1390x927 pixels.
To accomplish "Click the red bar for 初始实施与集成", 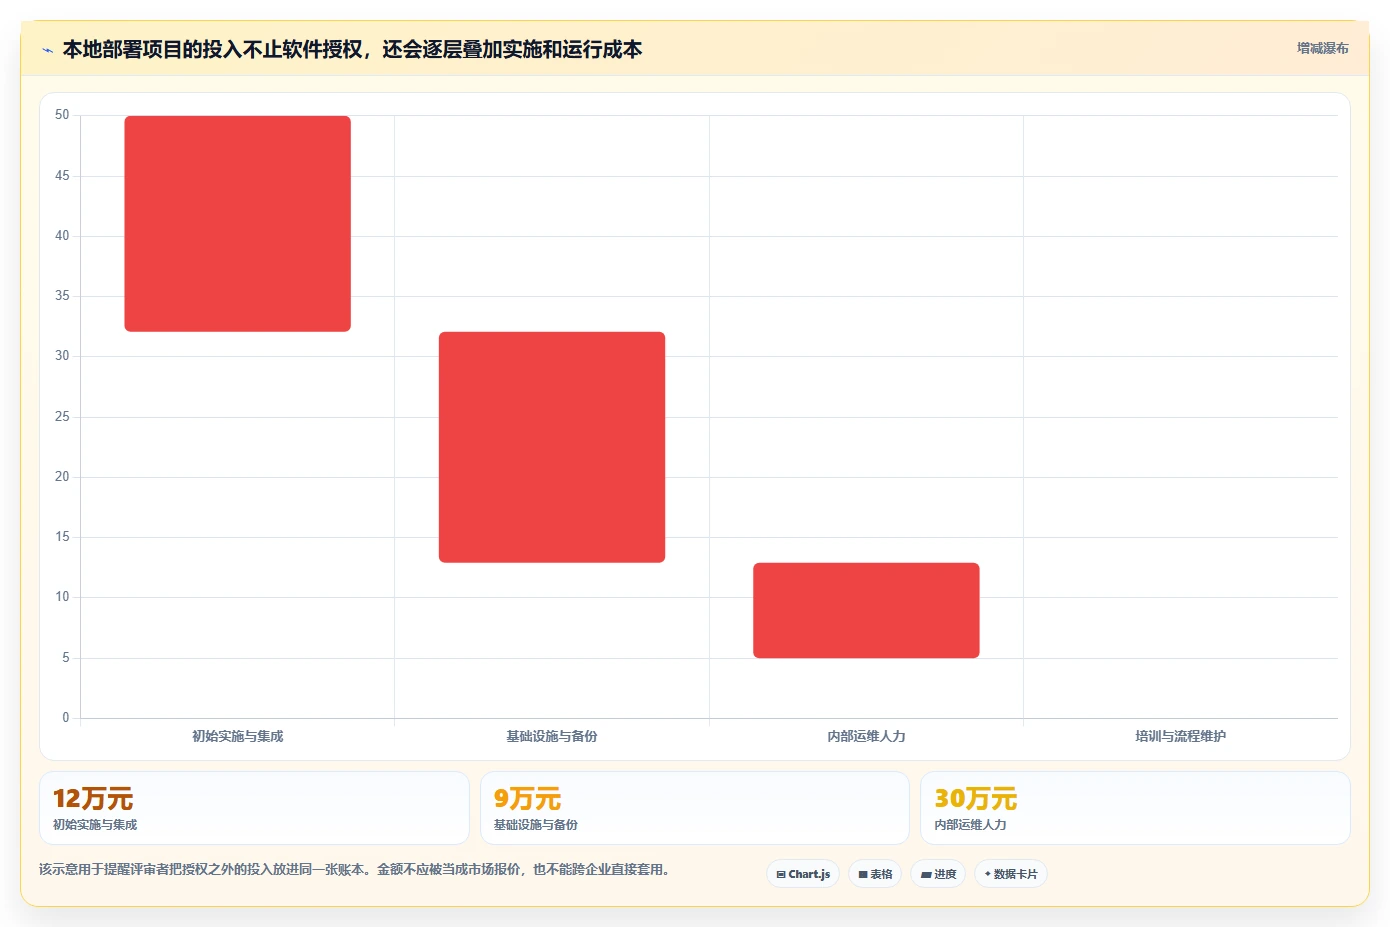I will [x=238, y=224].
